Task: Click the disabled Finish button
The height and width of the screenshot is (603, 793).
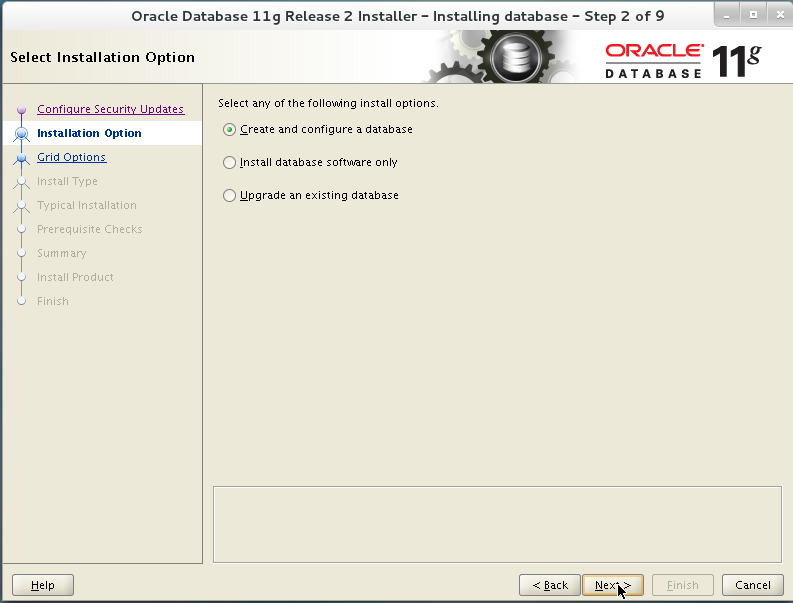Action: [683, 585]
